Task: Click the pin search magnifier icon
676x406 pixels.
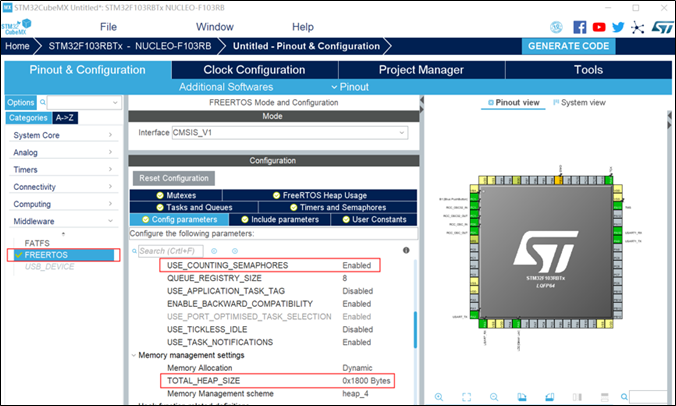Action: coord(624,397)
